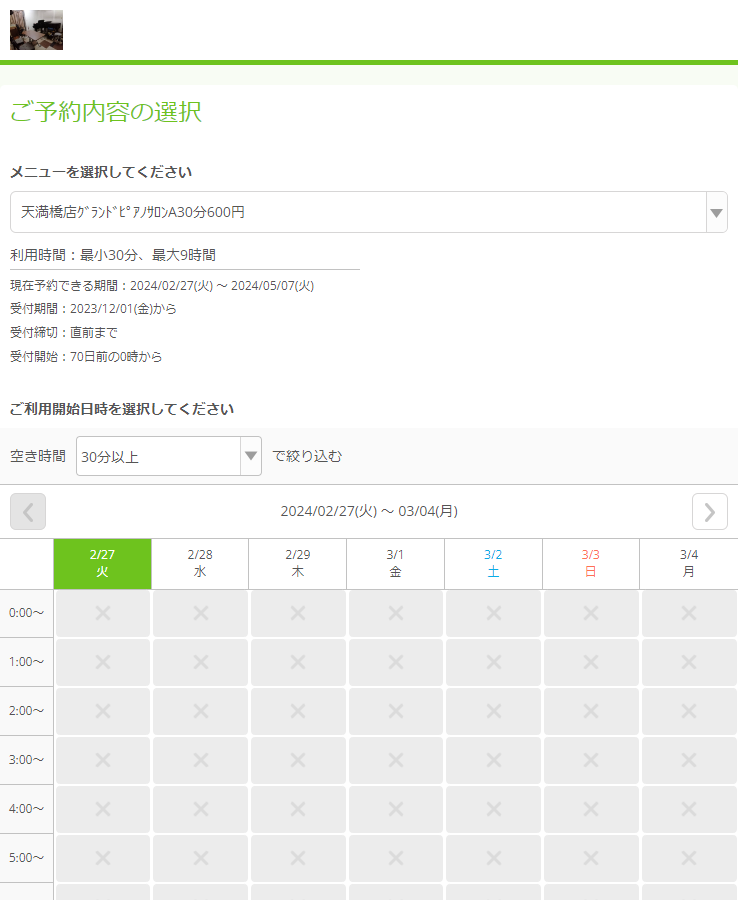Click the 5:00 slot for 3/3
The height and width of the screenshot is (900, 738).
[x=591, y=858]
